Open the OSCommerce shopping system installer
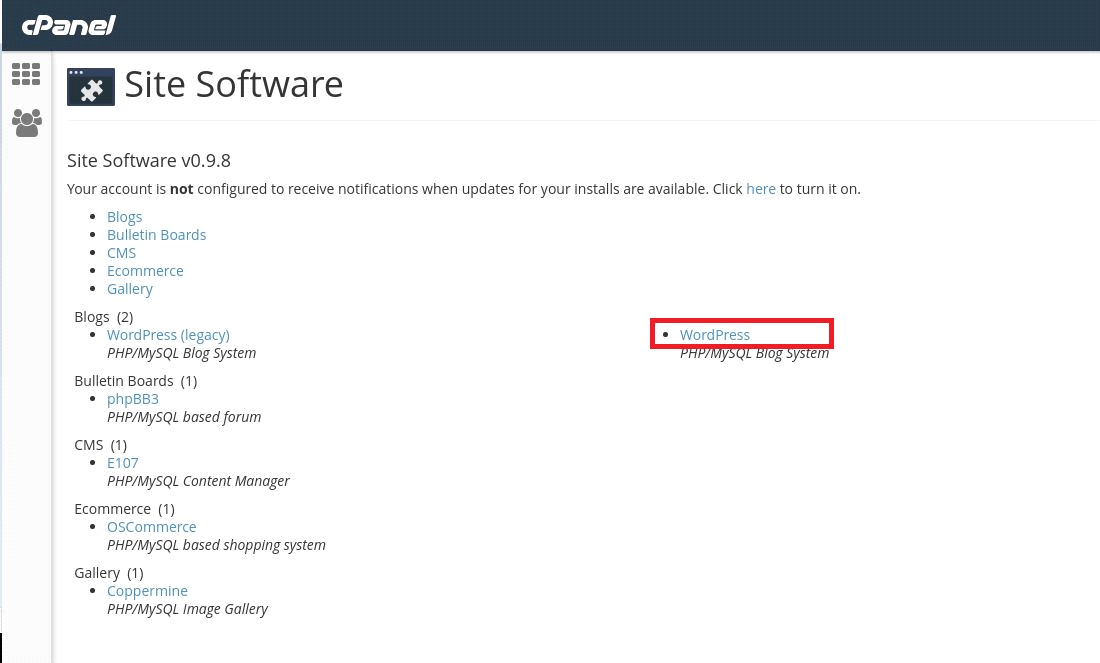This screenshot has height=663, width=1100. tap(152, 526)
